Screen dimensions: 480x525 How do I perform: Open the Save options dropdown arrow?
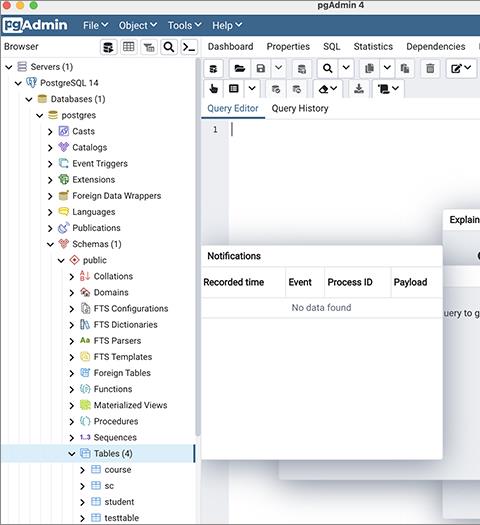[x=278, y=68]
